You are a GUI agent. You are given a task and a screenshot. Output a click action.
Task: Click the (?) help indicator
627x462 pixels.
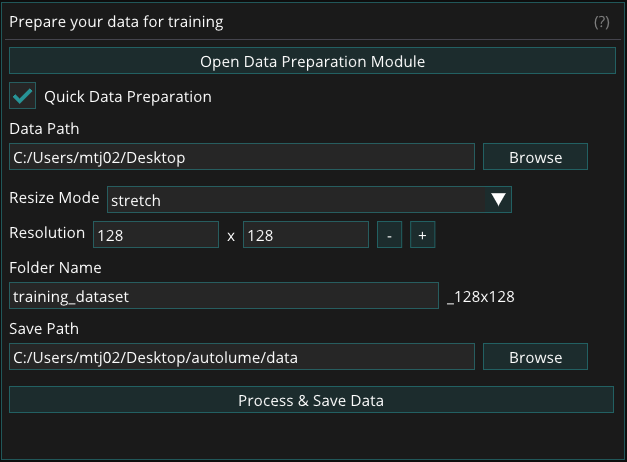pyautogui.click(x=601, y=22)
